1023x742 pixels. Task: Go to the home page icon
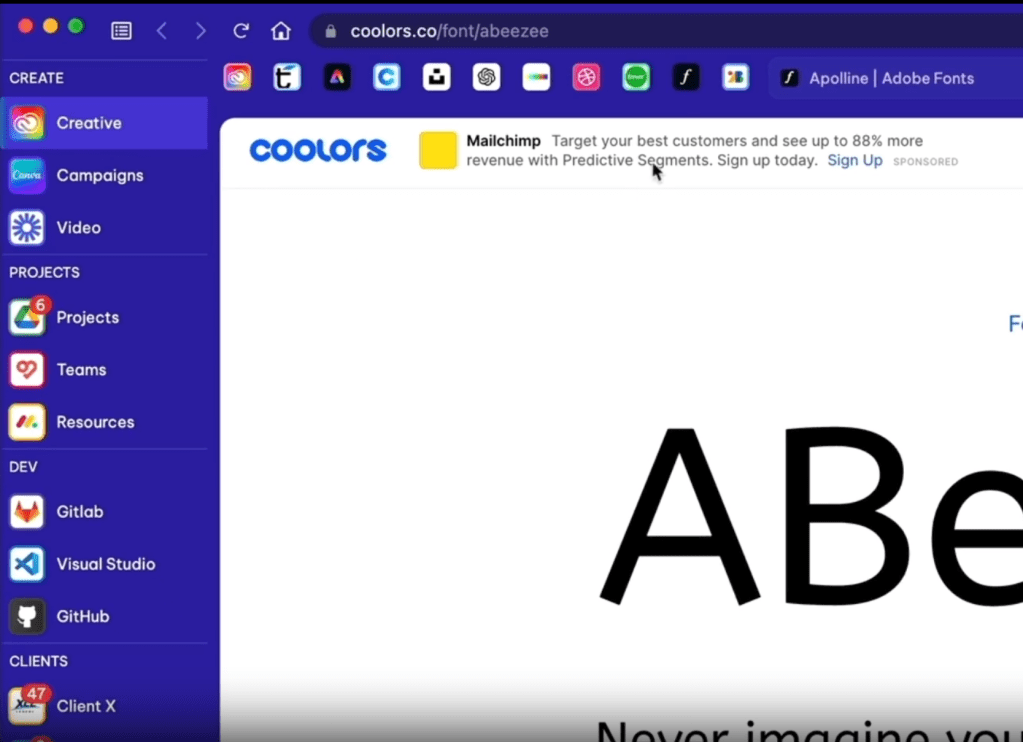pyautogui.click(x=281, y=31)
